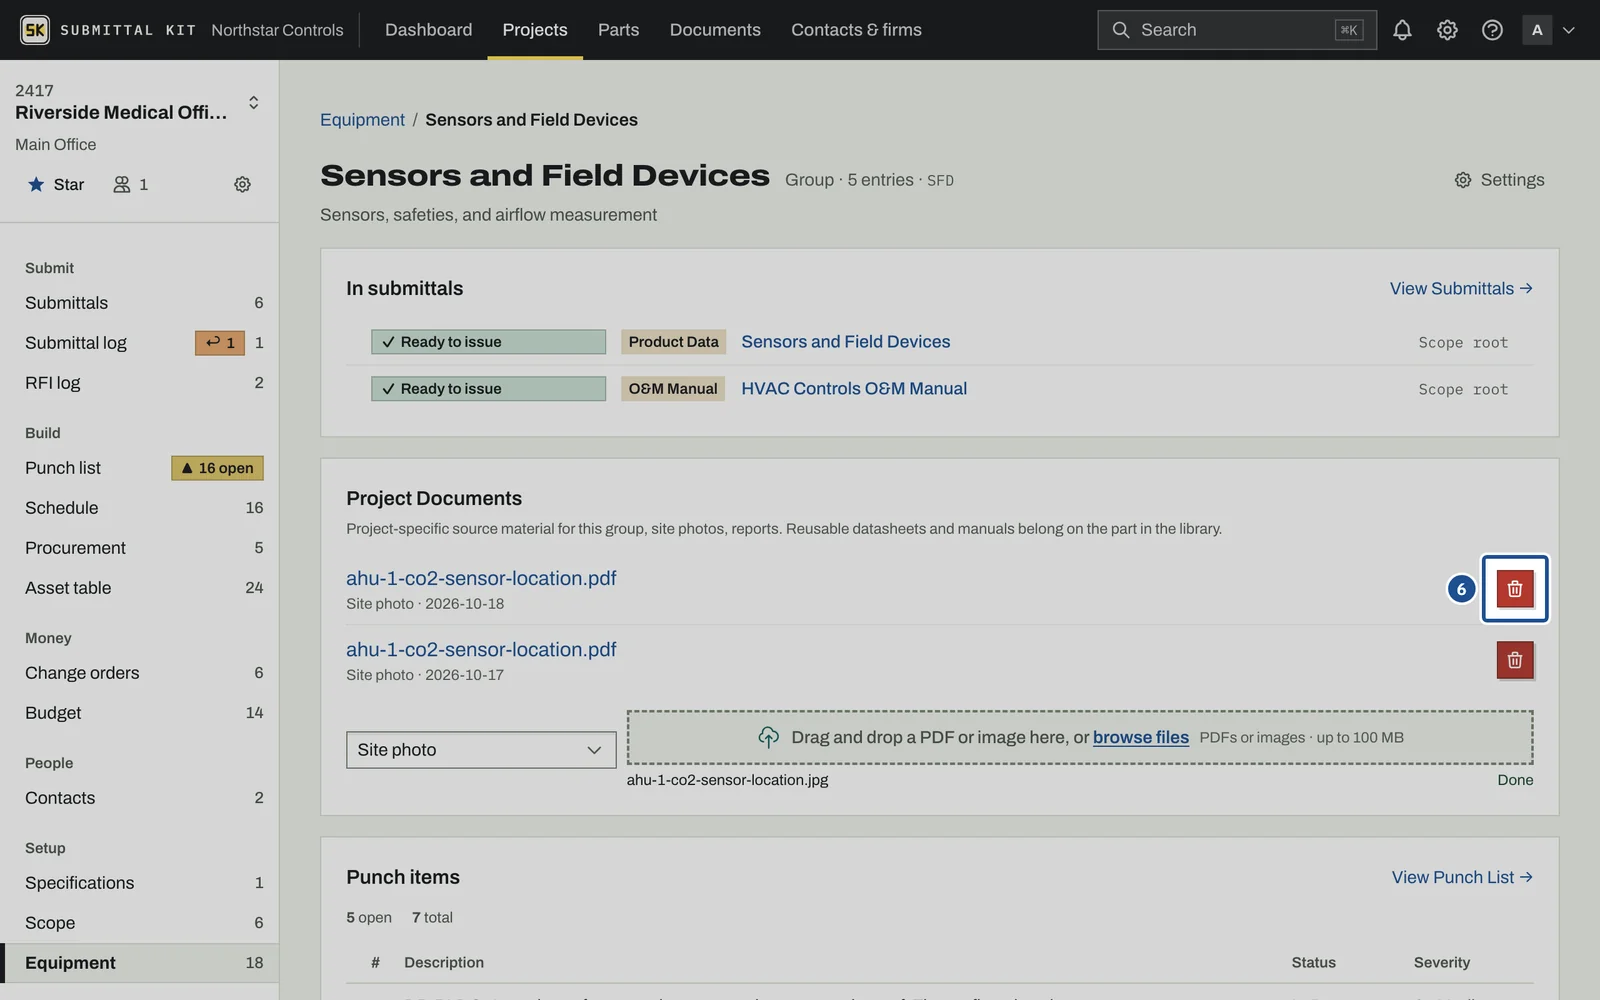Open Asset table in sidebar

click(140, 588)
